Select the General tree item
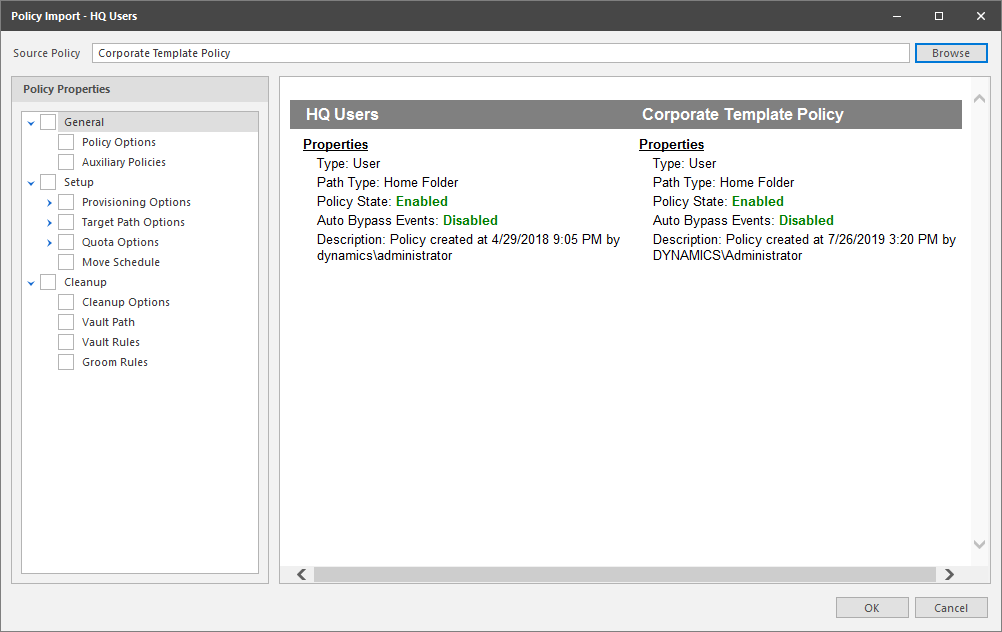Viewport: 1002px width, 632px height. (x=84, y=122)
